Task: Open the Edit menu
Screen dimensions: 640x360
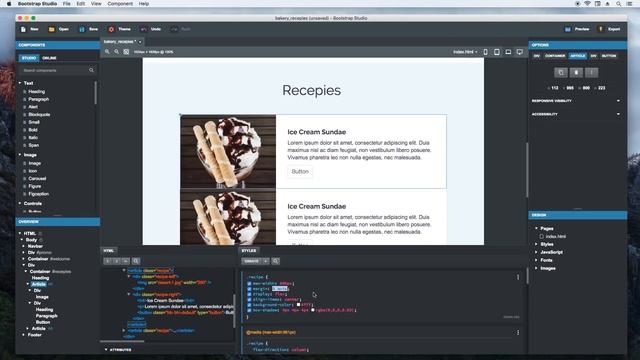Action: click(x=81, y=4)
